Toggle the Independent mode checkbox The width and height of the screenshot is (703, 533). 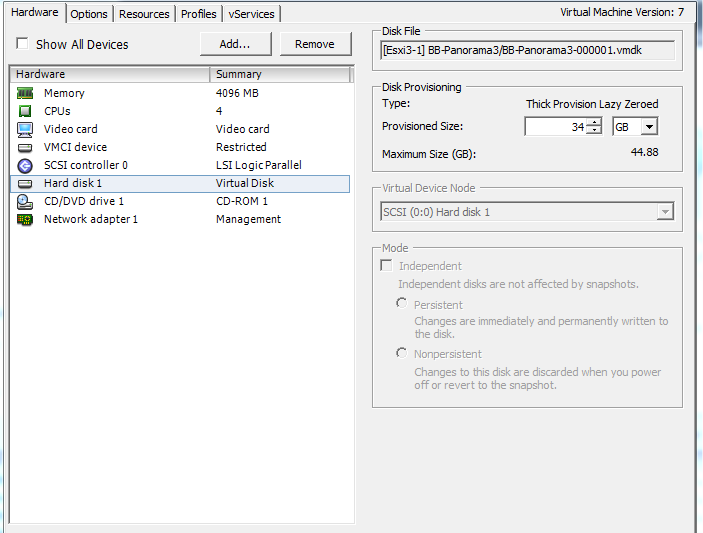tap(387, 266)
